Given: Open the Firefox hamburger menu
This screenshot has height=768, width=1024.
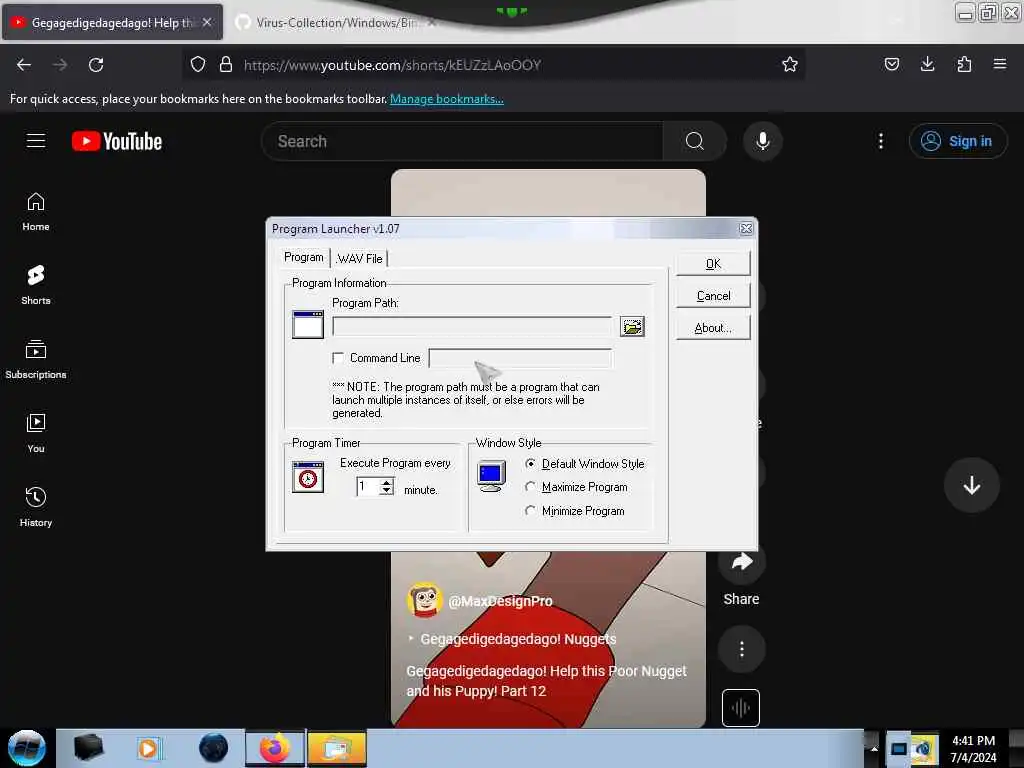Looking at the screenshot, I should [1000, 65].
